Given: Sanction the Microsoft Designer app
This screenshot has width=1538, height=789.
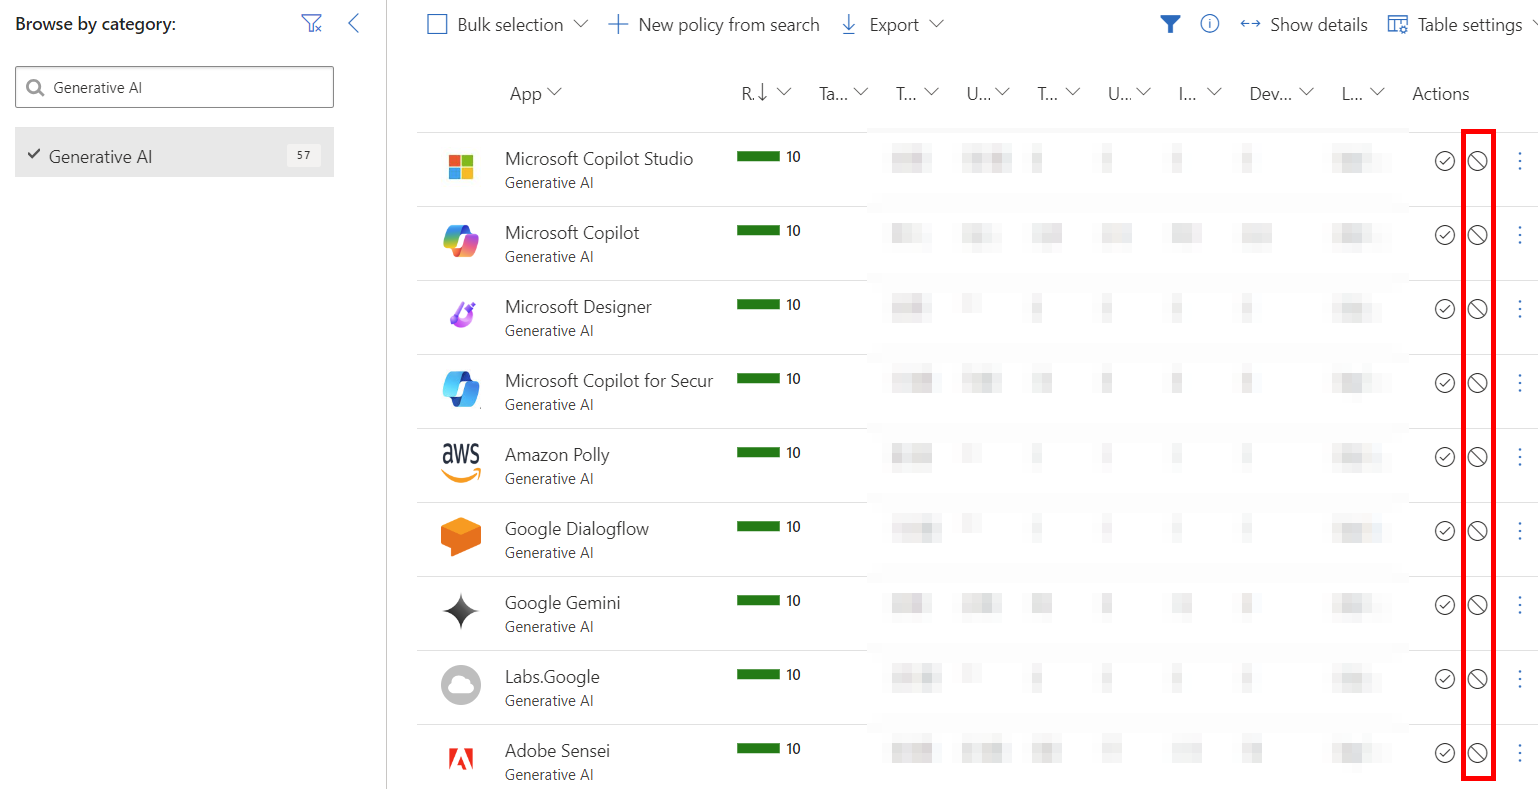Looking at the screenshot, I should [1444, 309].
